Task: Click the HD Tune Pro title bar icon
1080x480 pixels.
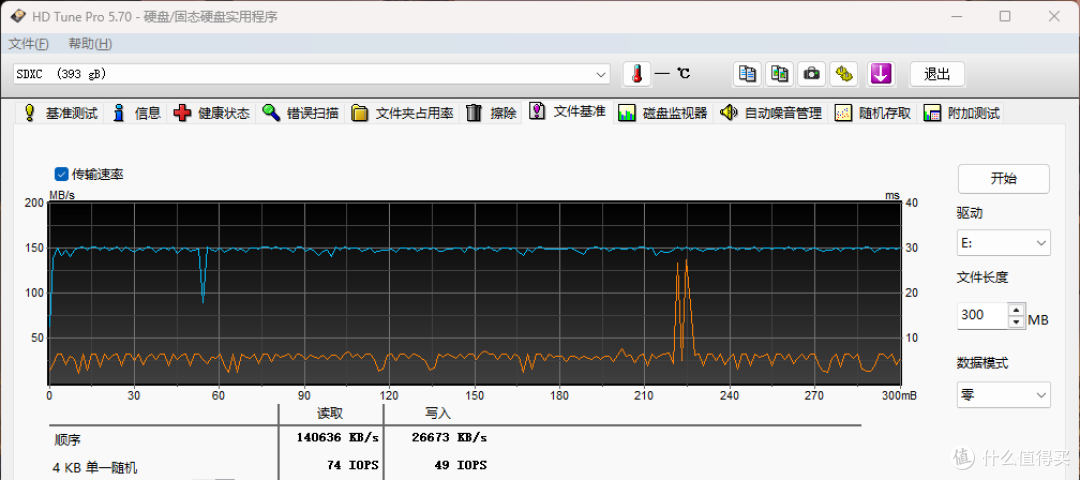Action: coord(17,17)
